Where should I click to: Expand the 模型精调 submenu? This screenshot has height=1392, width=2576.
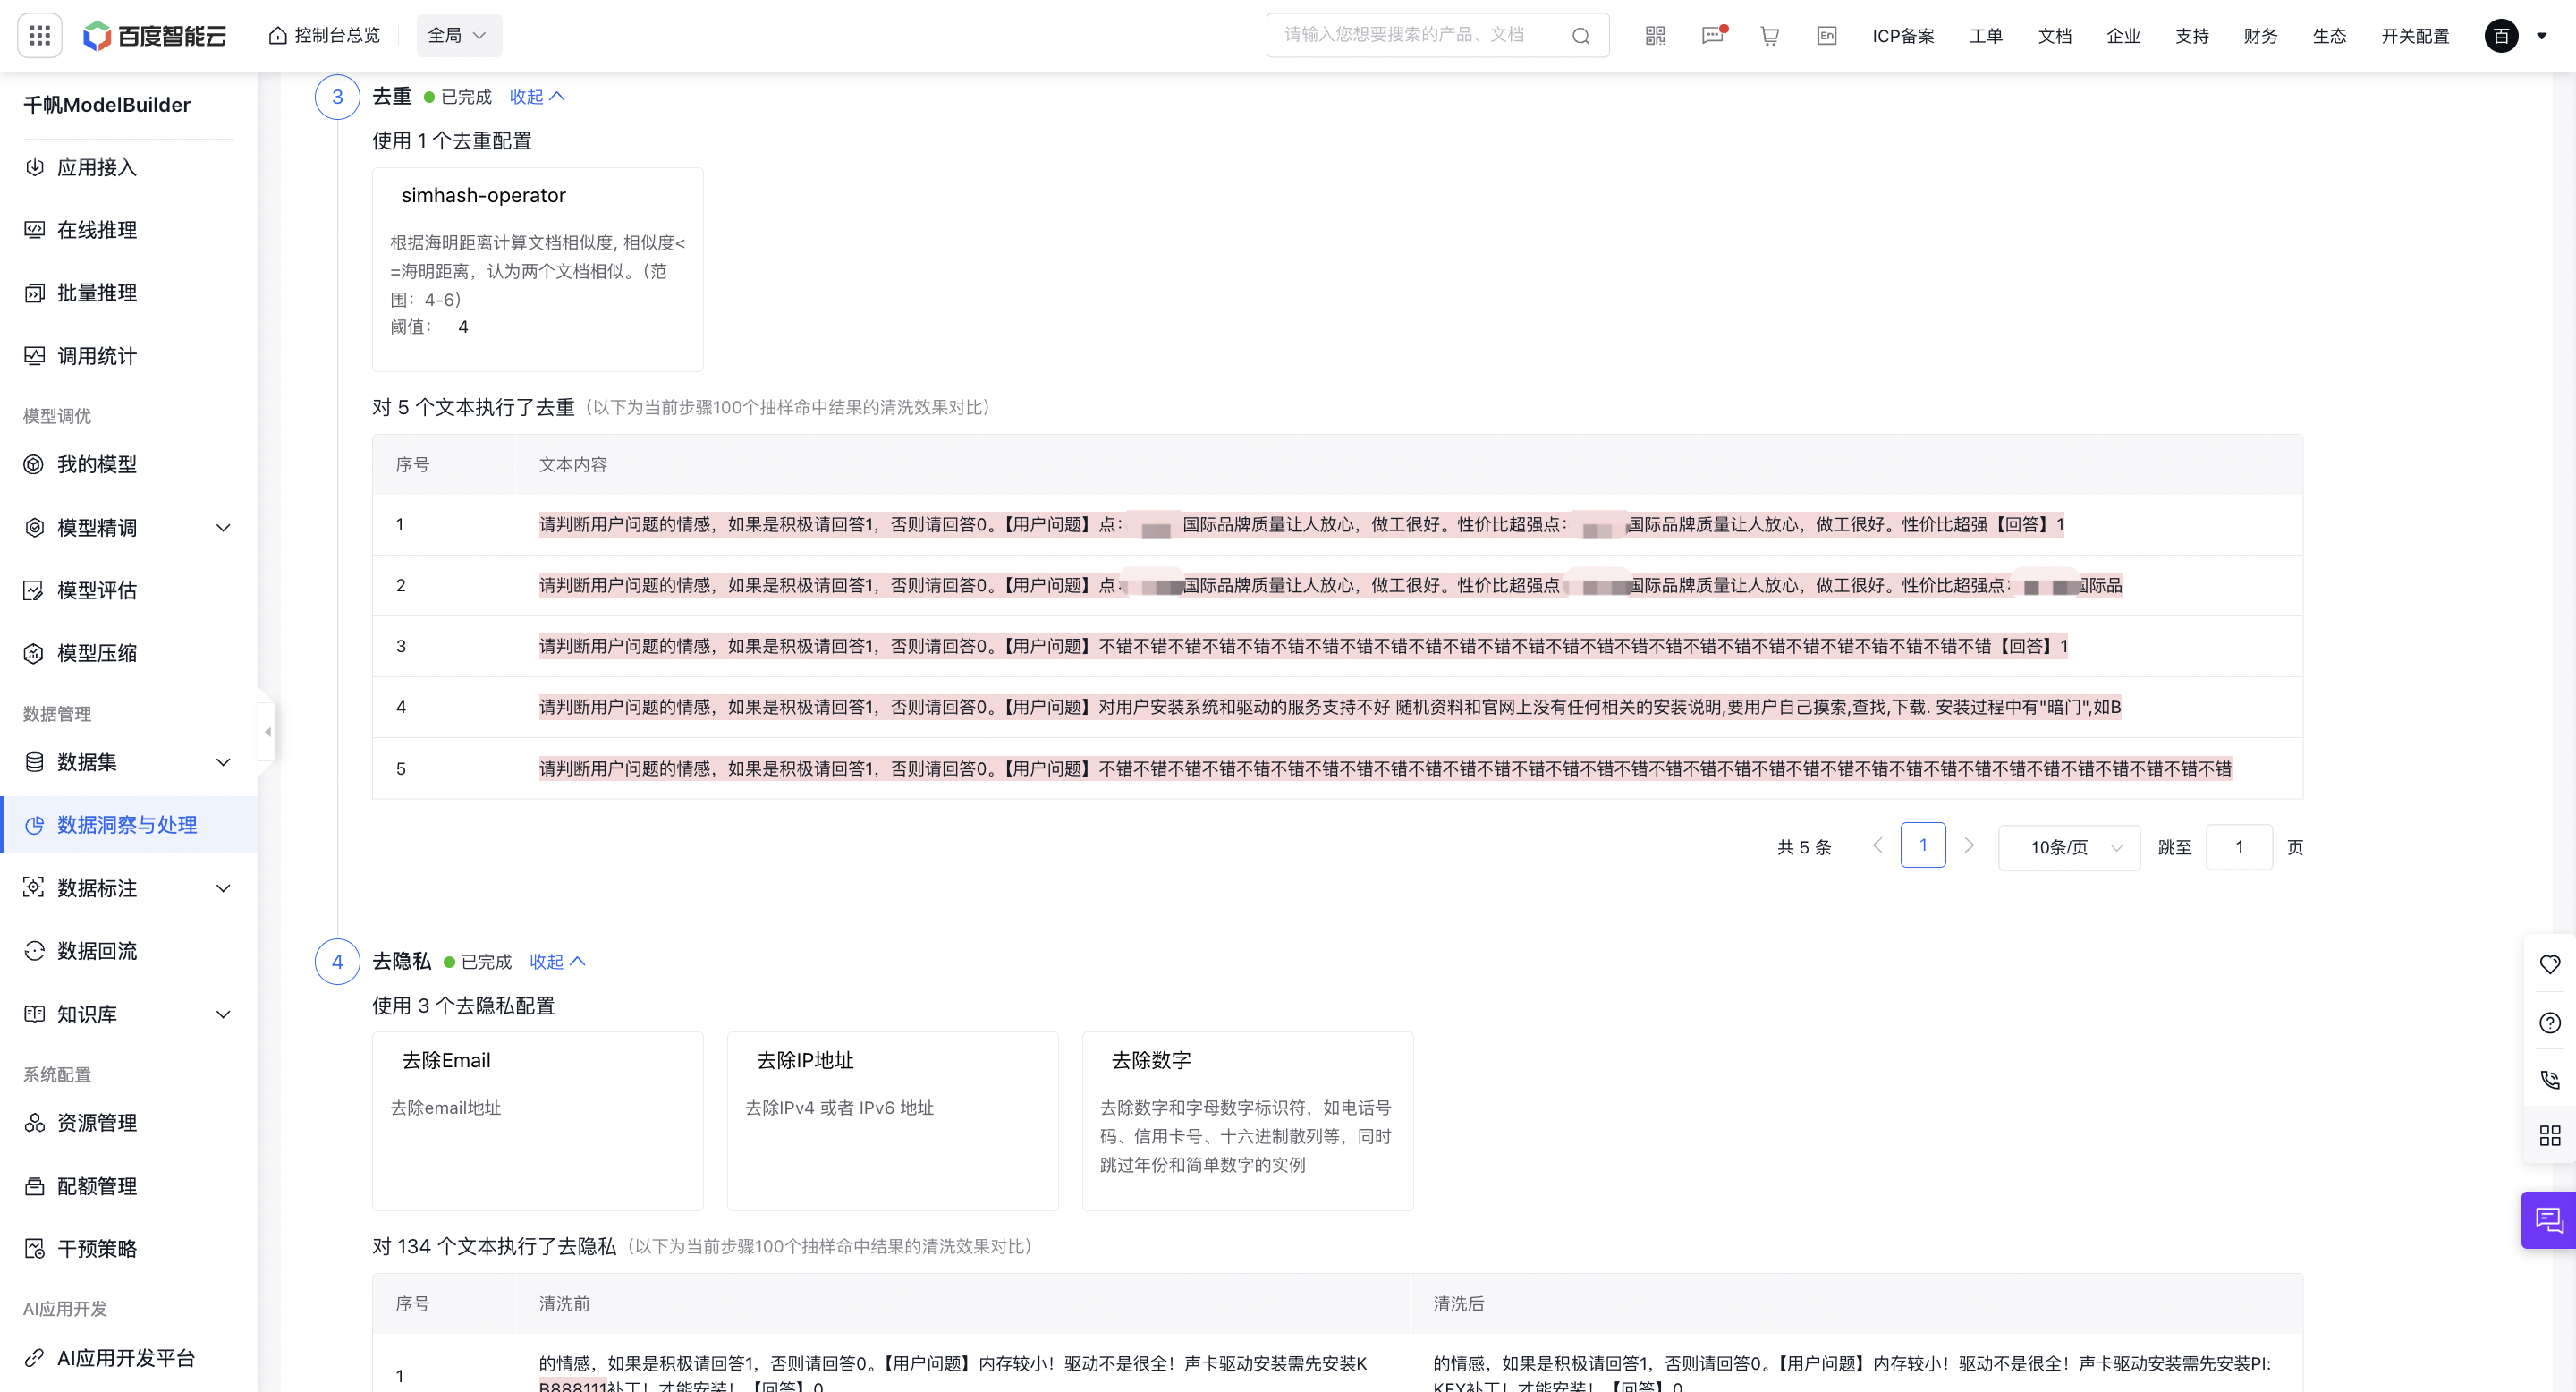(x=224, y=527)
